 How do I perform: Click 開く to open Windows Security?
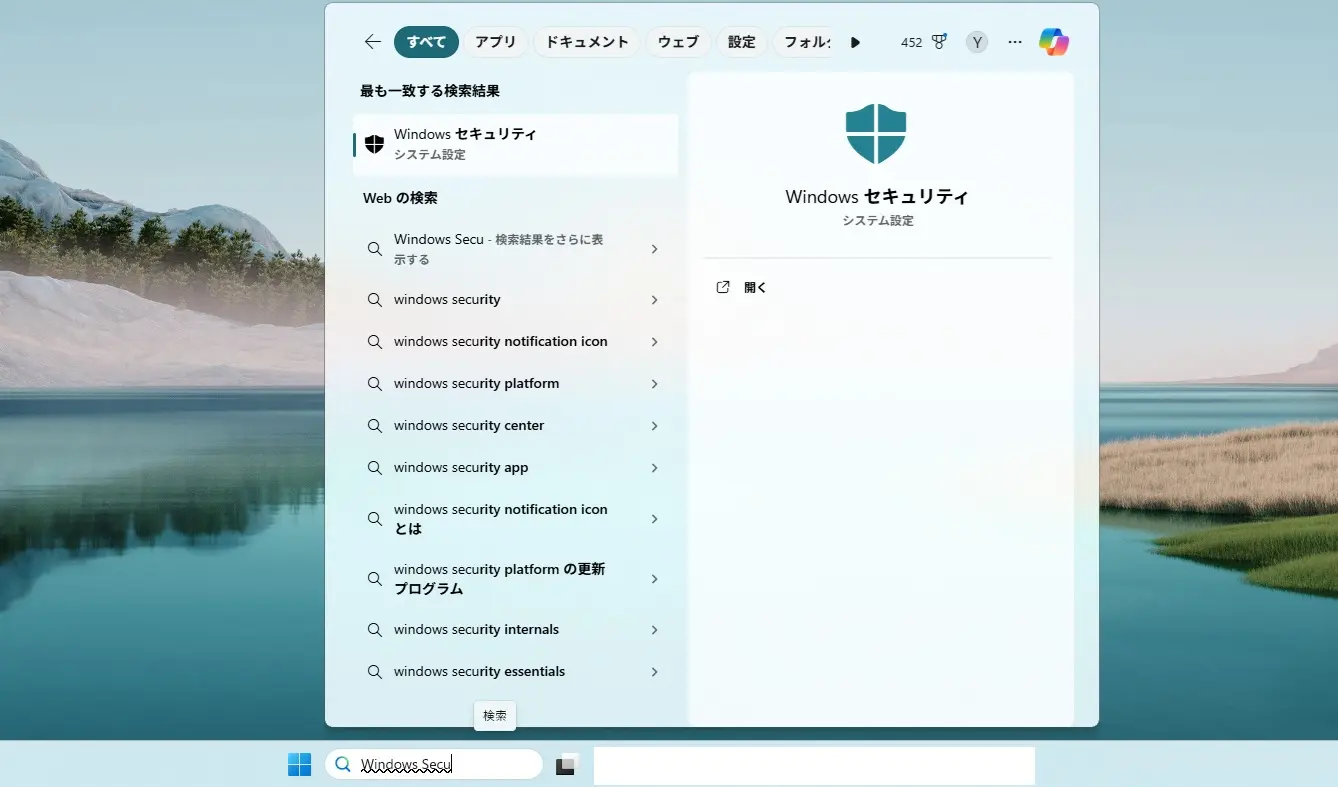[x=755, y=287]
